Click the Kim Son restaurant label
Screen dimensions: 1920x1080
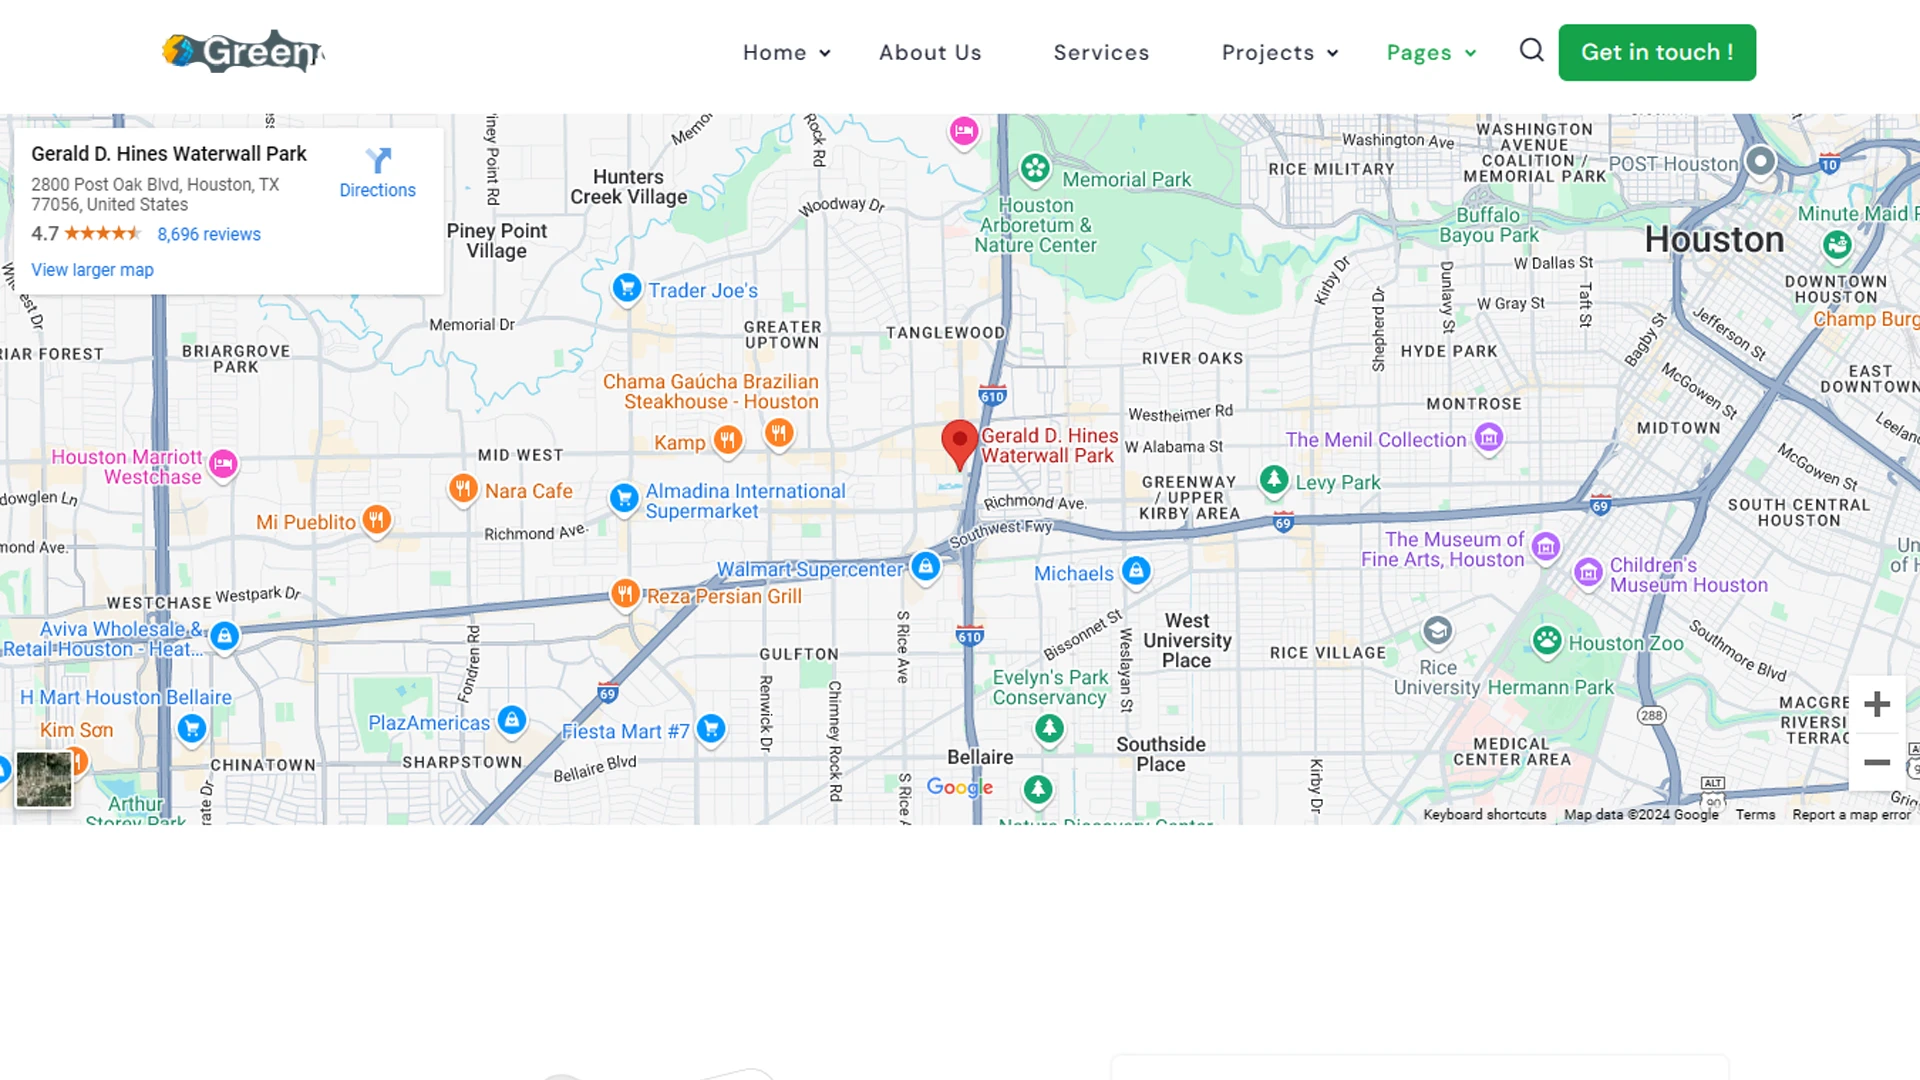pyautogui.click(x=76, y=730)
